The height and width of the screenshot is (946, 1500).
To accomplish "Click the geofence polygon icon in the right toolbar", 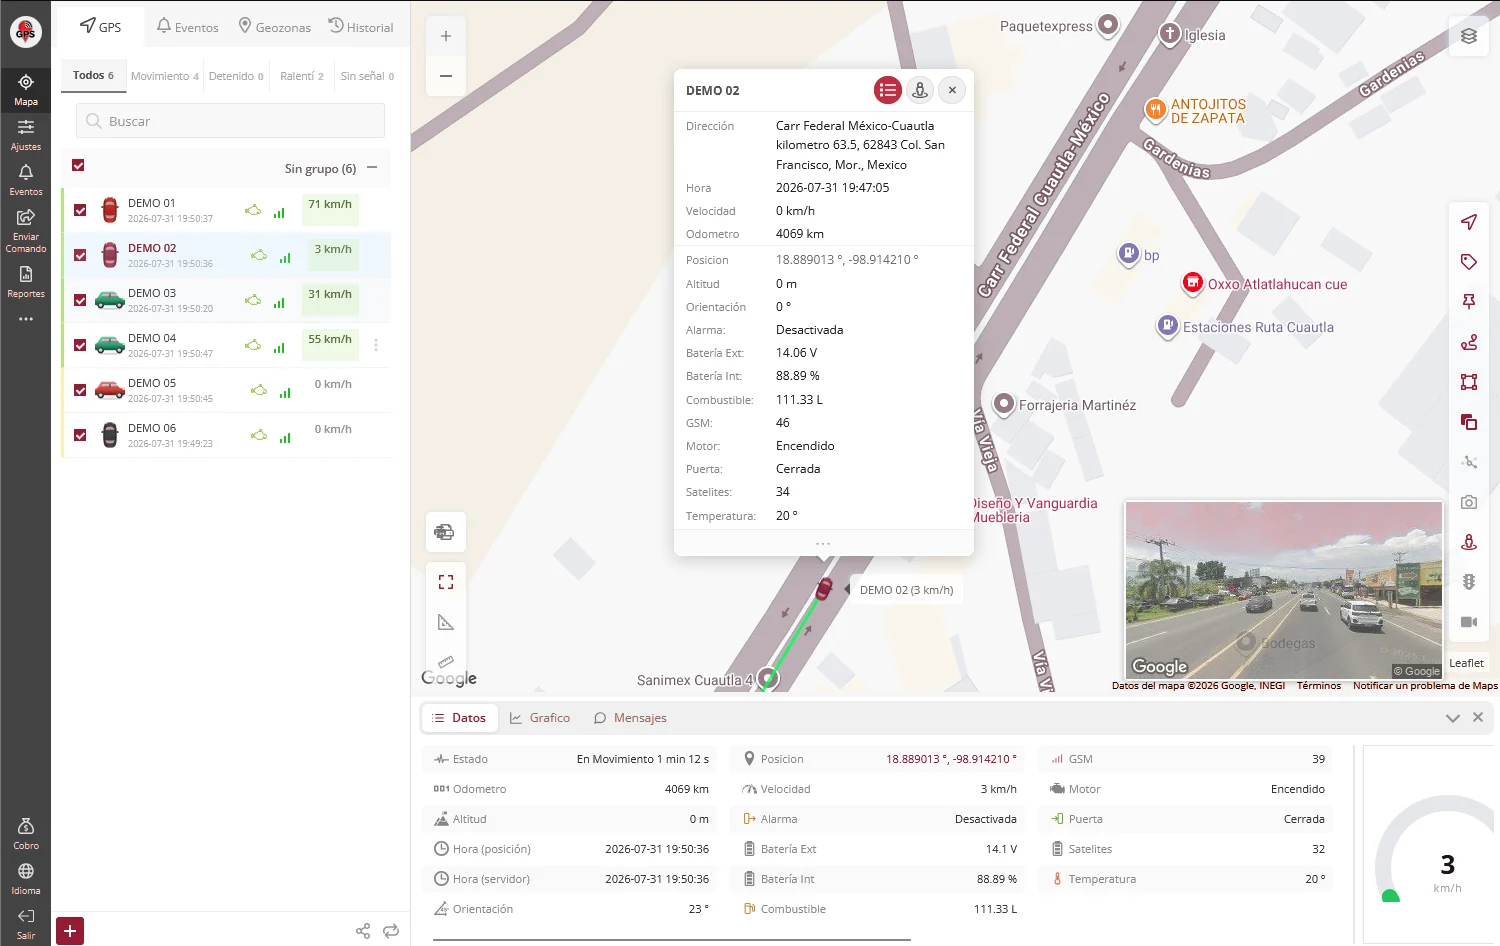I will coord(1469,382).
